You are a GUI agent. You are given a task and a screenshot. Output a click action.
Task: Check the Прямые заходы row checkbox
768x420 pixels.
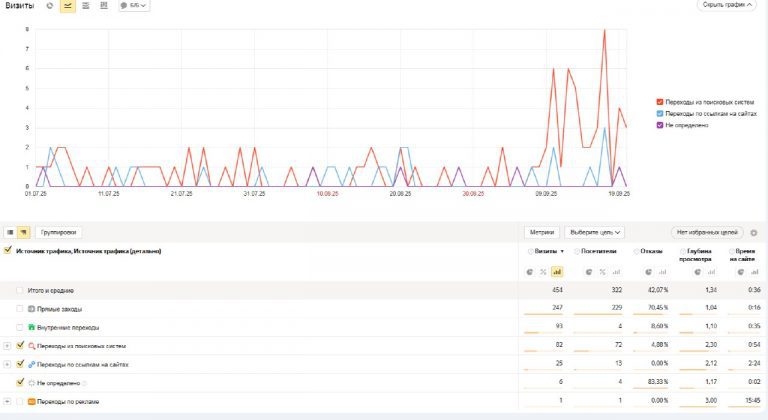click(x=20, y=309)
